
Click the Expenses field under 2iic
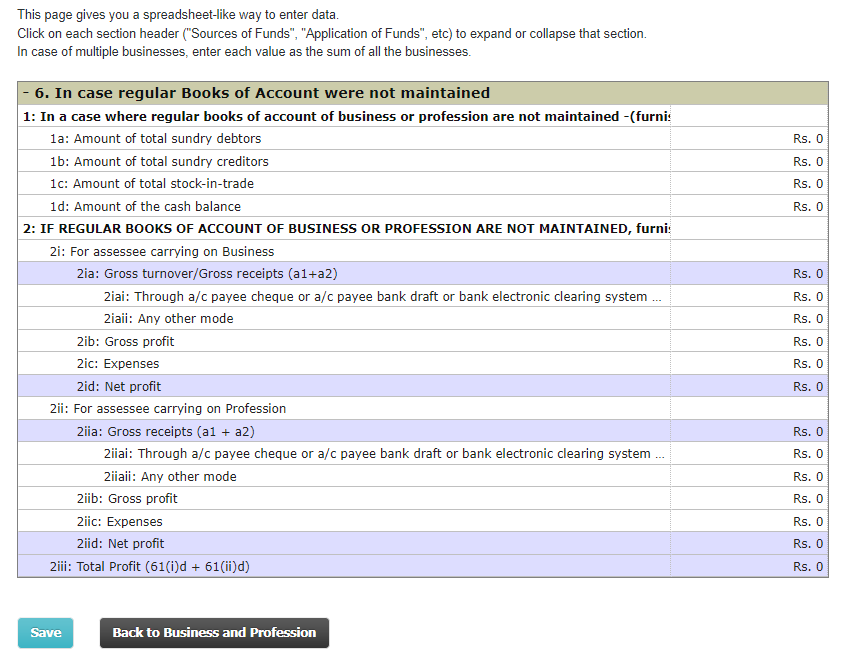coord(749,521)
